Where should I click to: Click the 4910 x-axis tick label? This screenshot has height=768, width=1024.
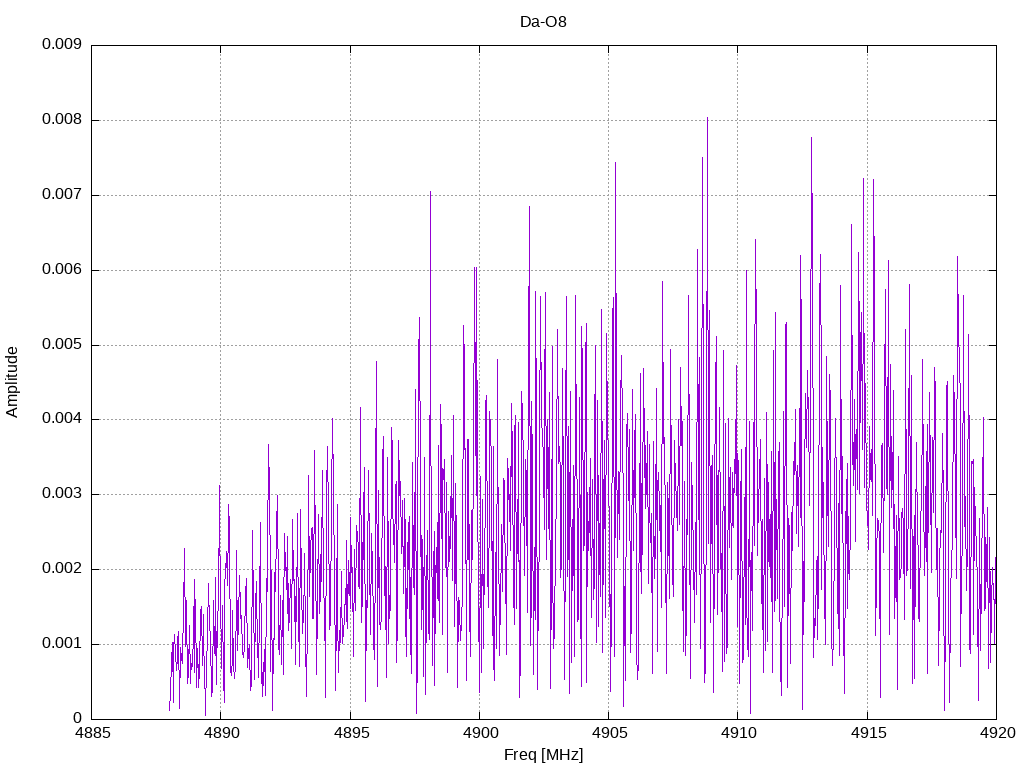point(739,733)
